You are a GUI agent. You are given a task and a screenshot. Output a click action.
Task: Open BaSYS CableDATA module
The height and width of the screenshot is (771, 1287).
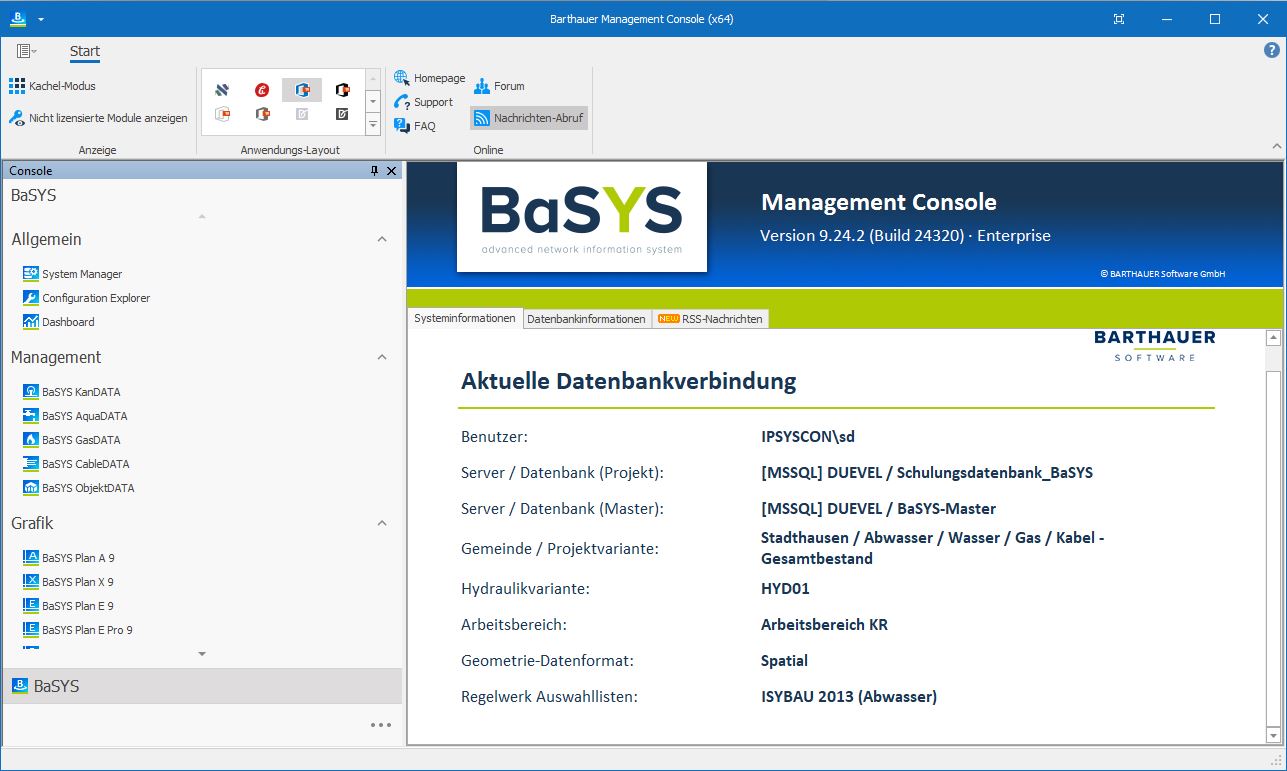coord(76,464)
